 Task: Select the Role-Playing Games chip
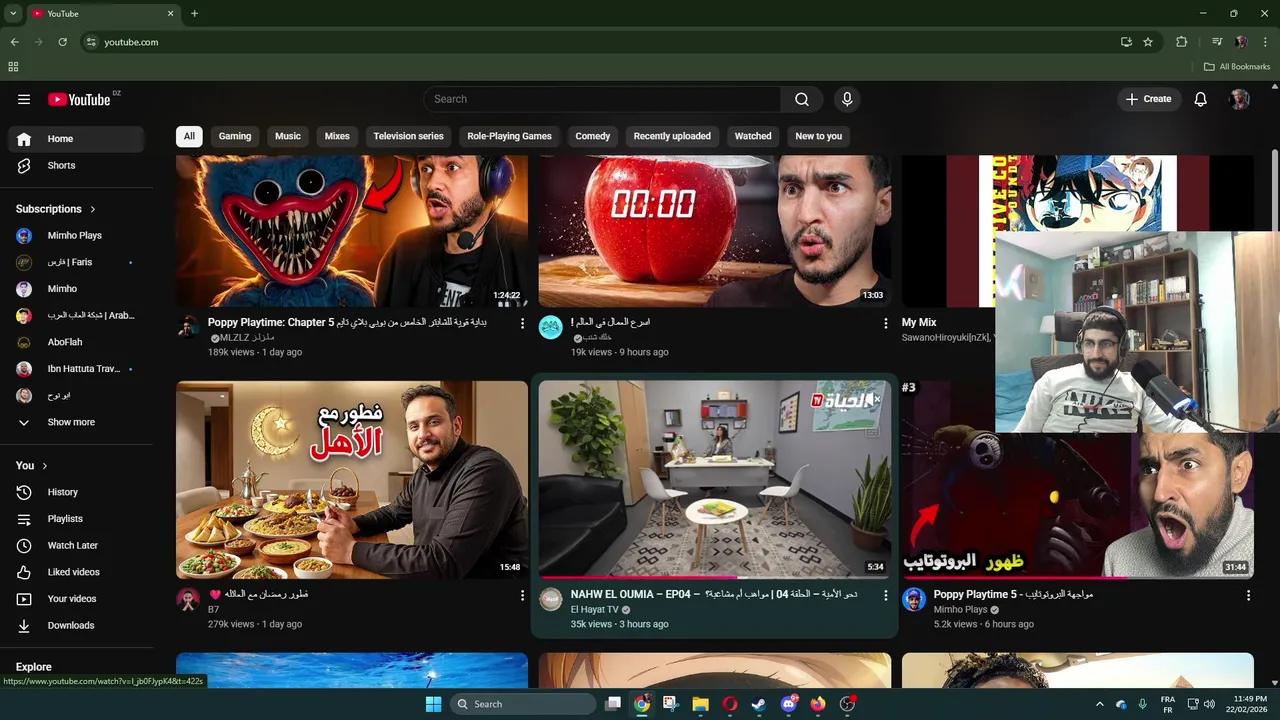(x=509, y=136)
